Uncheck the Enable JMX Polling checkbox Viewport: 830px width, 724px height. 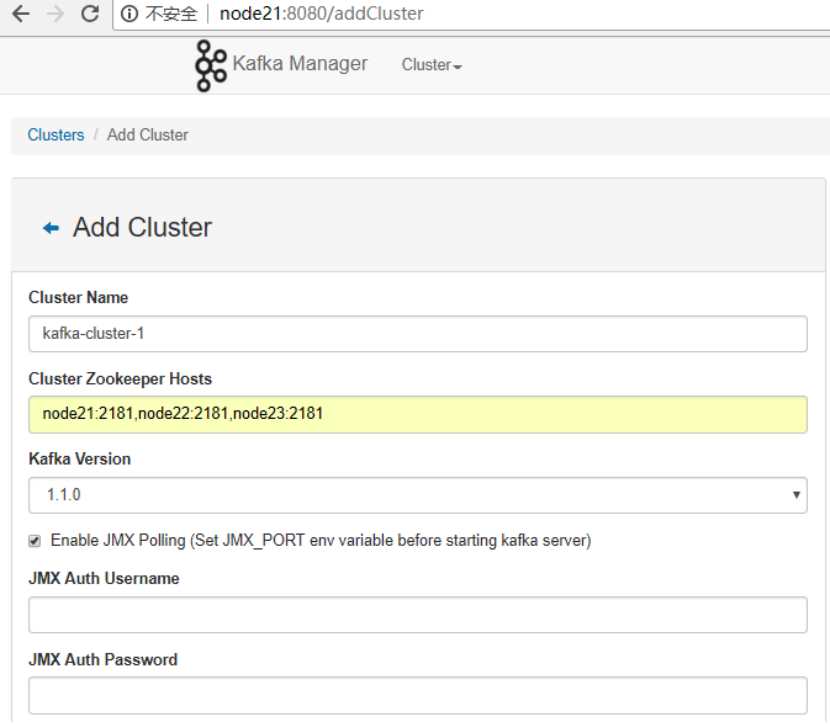point(35,541)
